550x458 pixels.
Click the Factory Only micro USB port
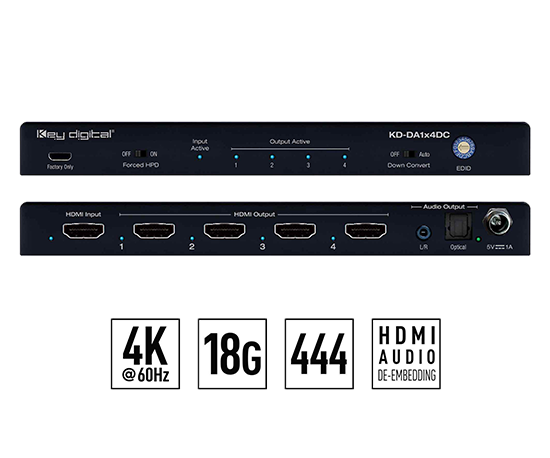point(60,156)
